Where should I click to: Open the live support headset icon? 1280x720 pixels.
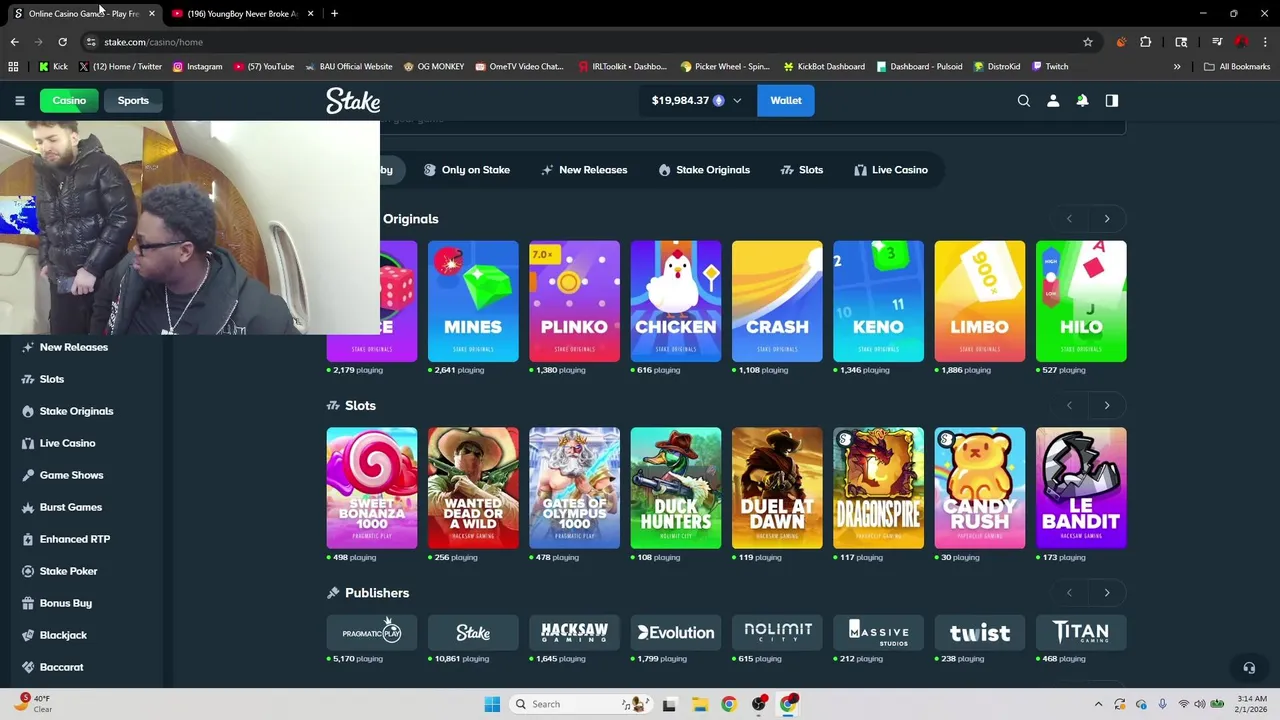click(1249, 668)
